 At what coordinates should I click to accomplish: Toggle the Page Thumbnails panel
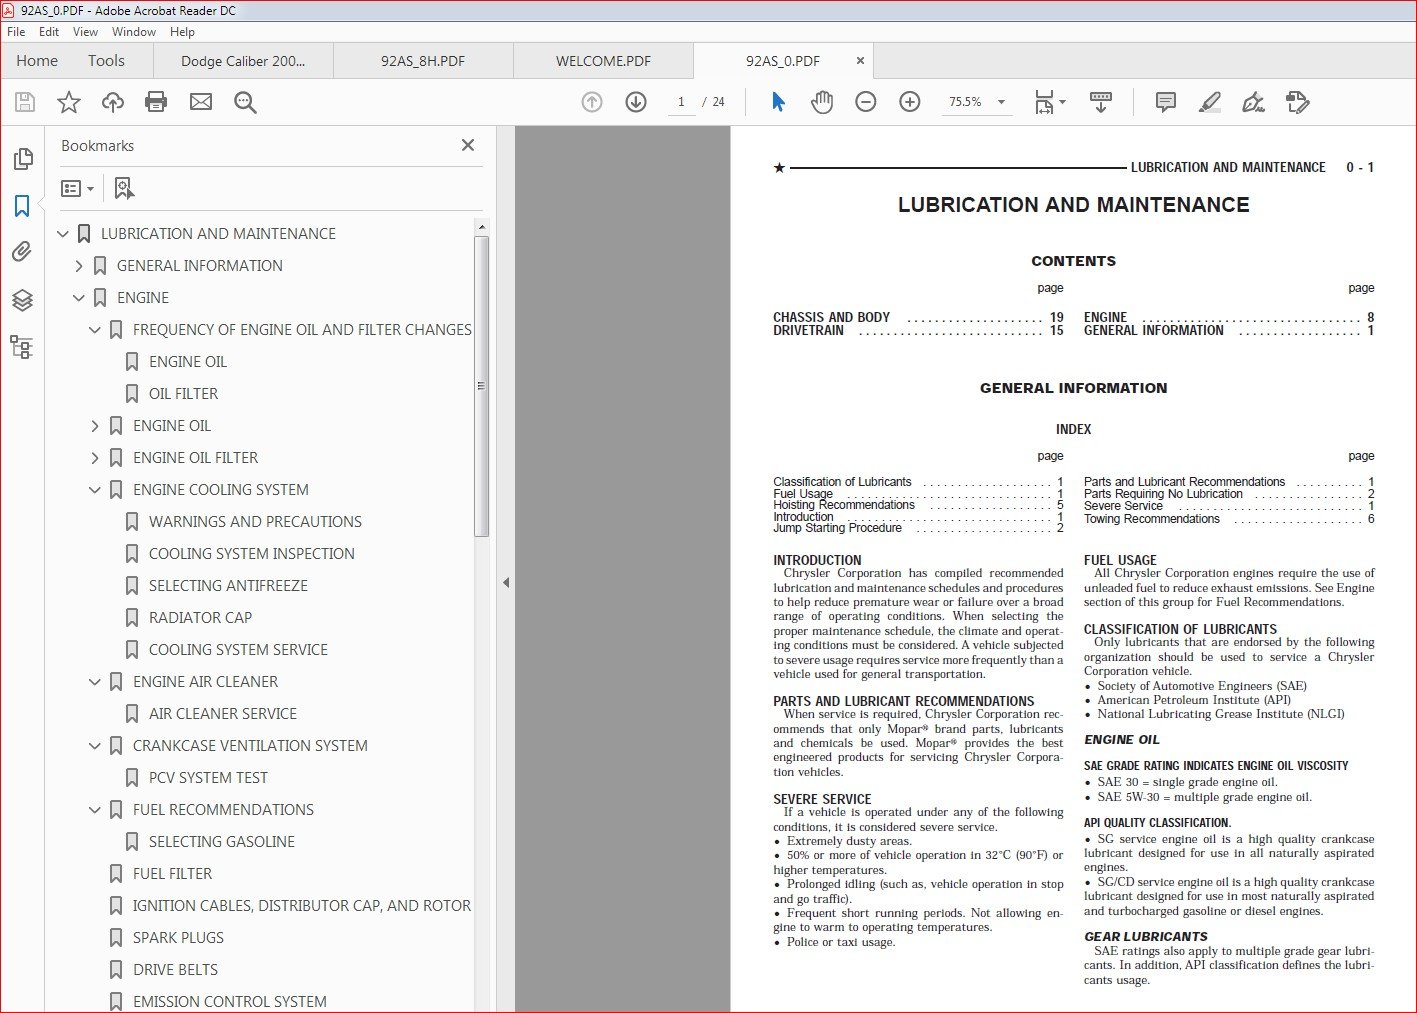(x=22, y=159)
